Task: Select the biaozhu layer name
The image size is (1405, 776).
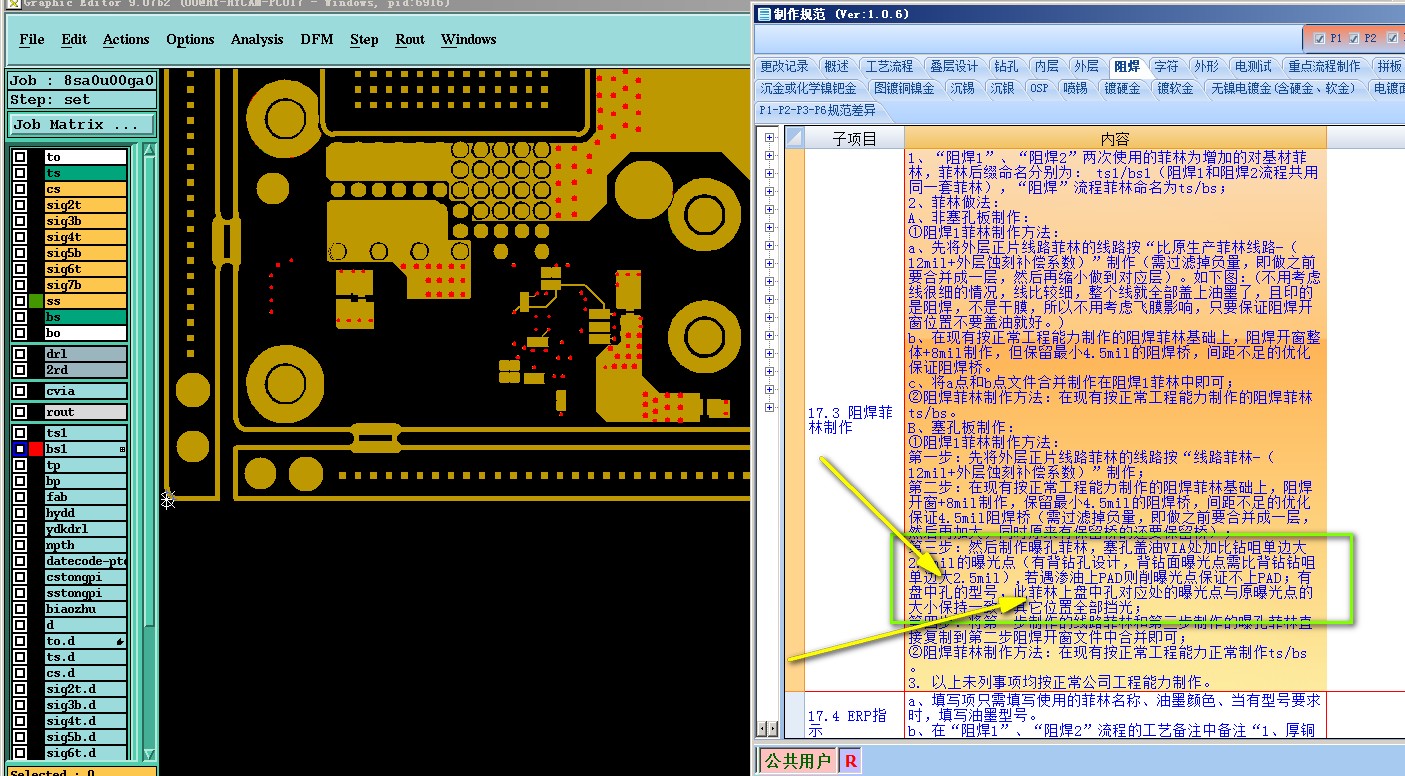Action: click(x=85, y=609)
